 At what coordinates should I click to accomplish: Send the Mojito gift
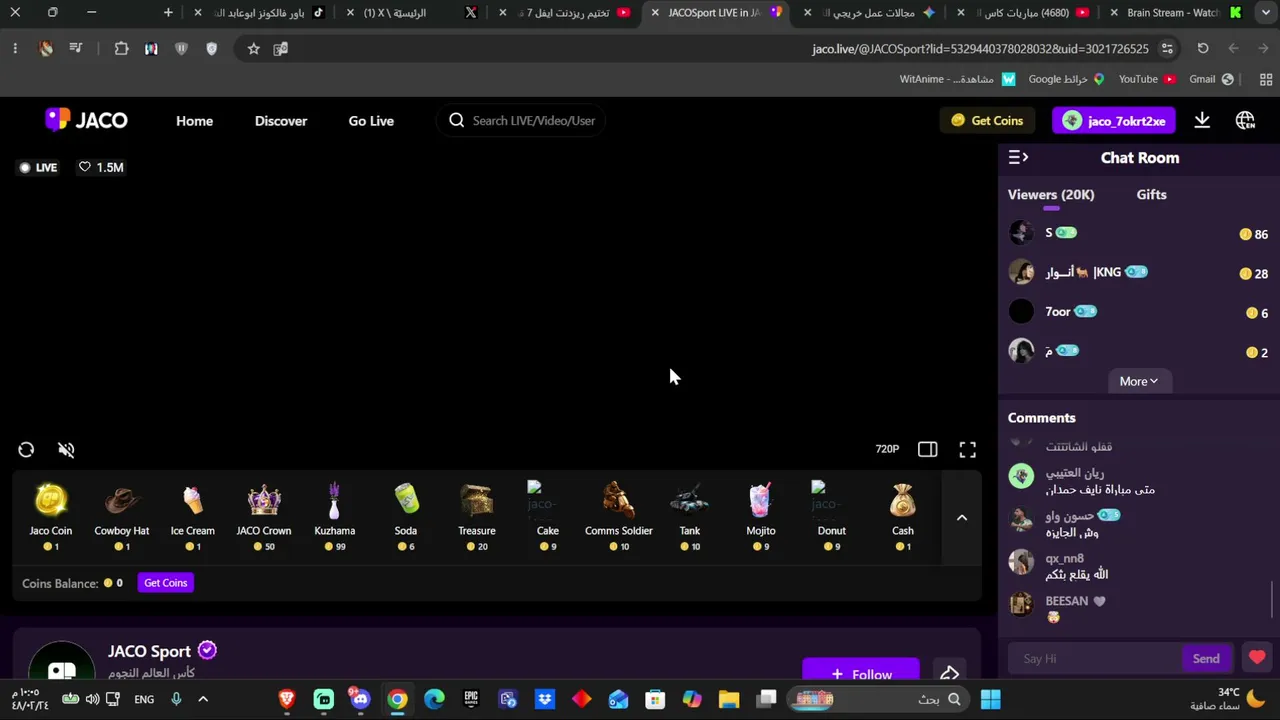tap(761, 516)
